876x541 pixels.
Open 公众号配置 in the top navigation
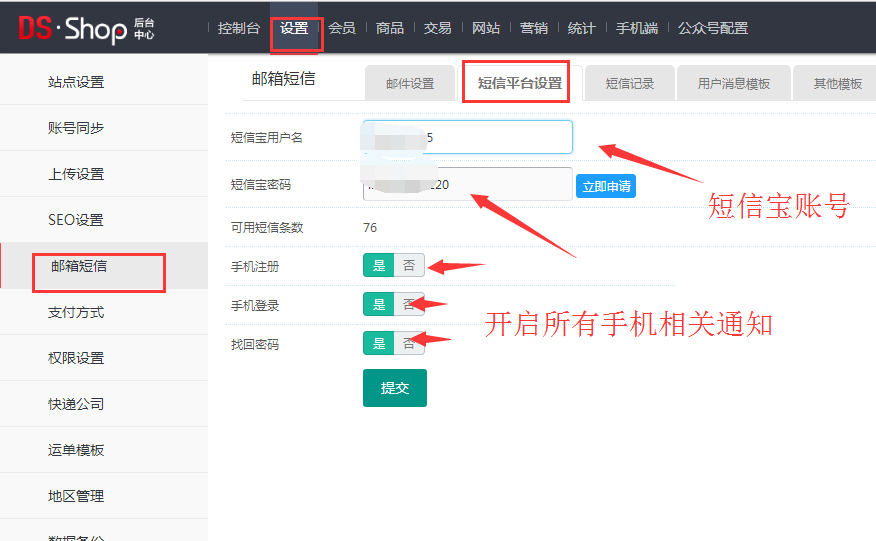[x=713, y=28]
